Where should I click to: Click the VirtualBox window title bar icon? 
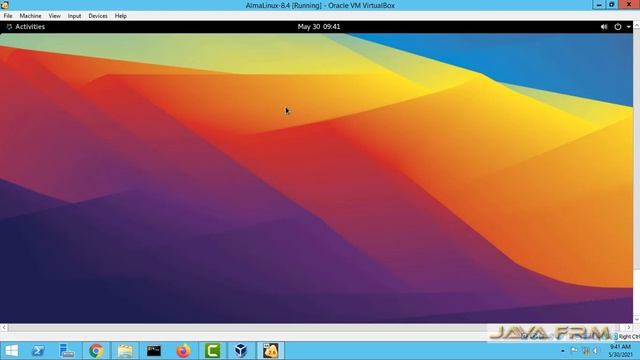pos(5,5)
